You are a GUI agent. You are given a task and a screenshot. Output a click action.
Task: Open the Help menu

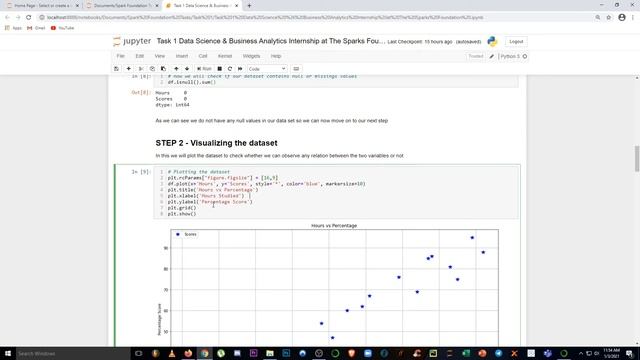(276, 56)
